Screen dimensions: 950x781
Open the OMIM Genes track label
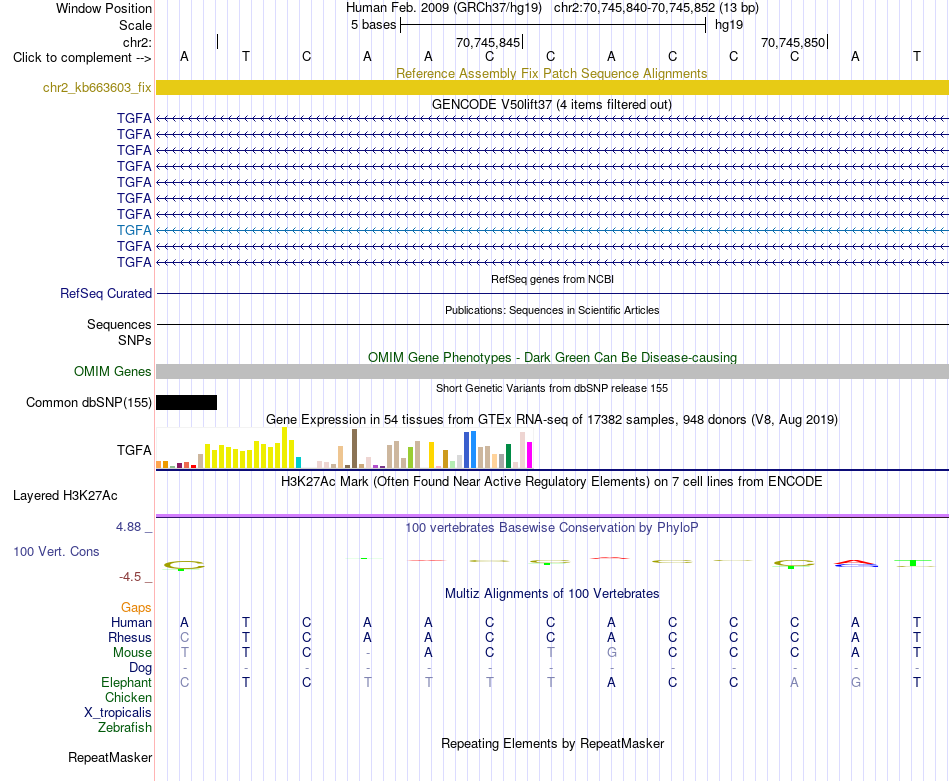[112, 371]
